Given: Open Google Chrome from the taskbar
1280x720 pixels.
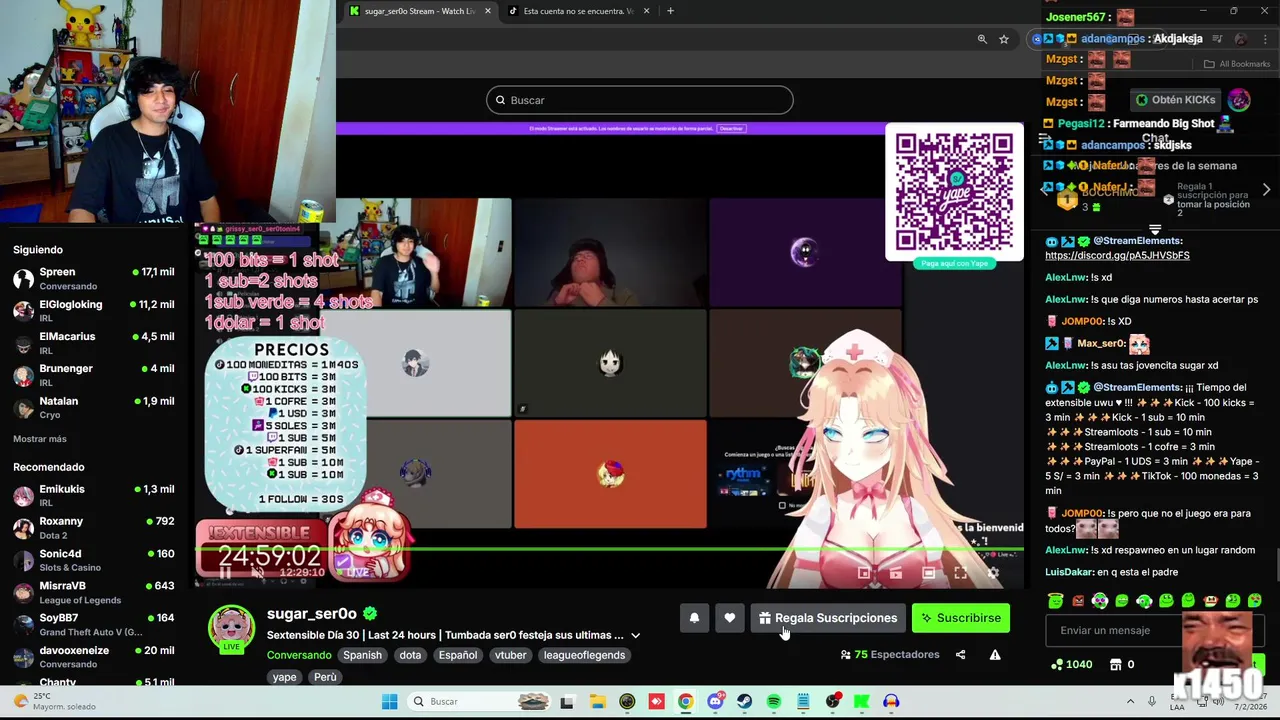Looking at the screenshot, I should [x=685, y=701].
